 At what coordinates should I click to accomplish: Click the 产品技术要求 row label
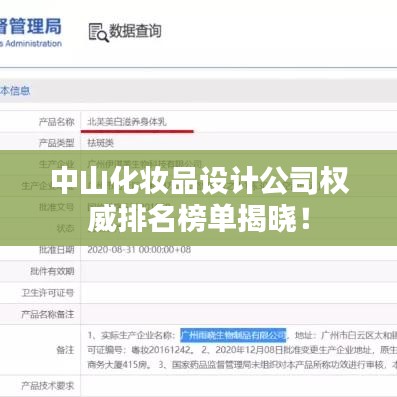(47, 386)
